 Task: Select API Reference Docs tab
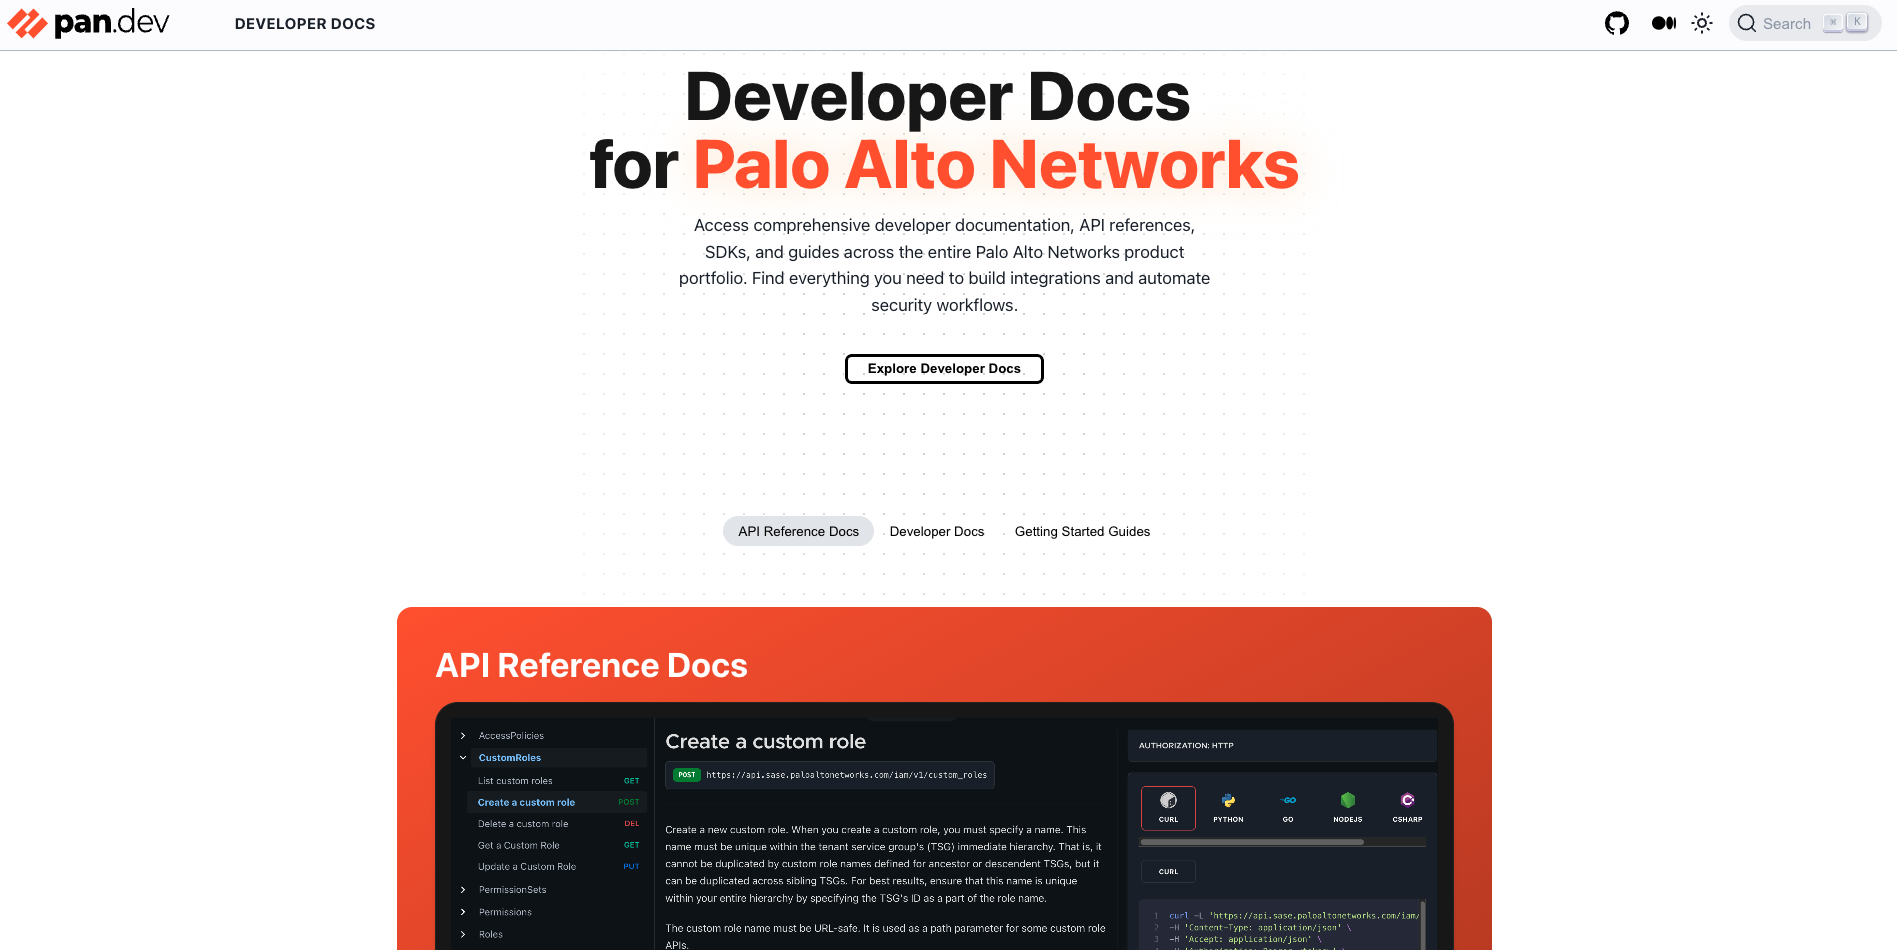pos(798,531)
